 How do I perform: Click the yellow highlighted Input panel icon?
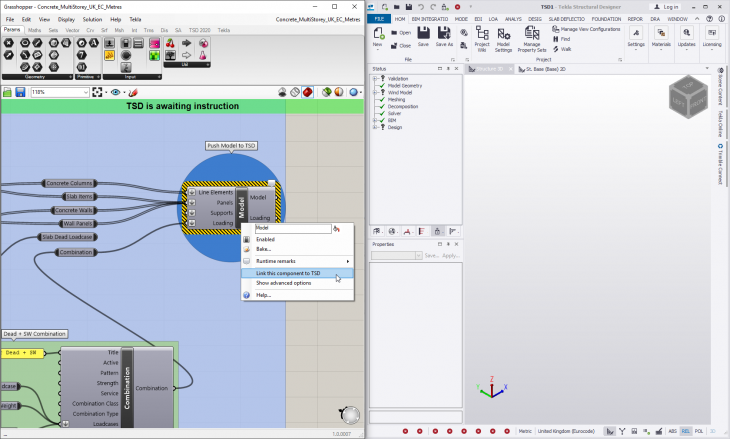pyautogui.click(x=109, y=55)
